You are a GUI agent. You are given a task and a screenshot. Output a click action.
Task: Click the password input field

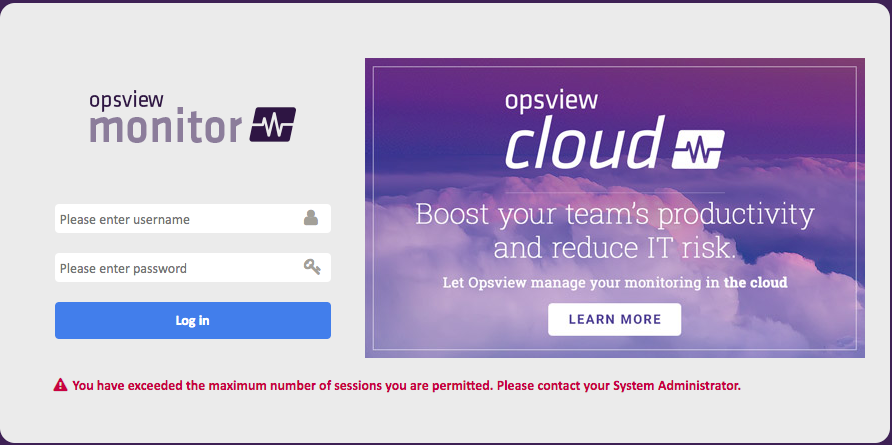pos(192,267)
